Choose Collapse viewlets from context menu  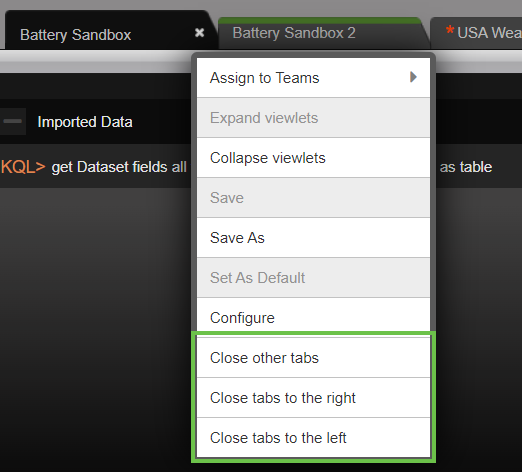313,158
